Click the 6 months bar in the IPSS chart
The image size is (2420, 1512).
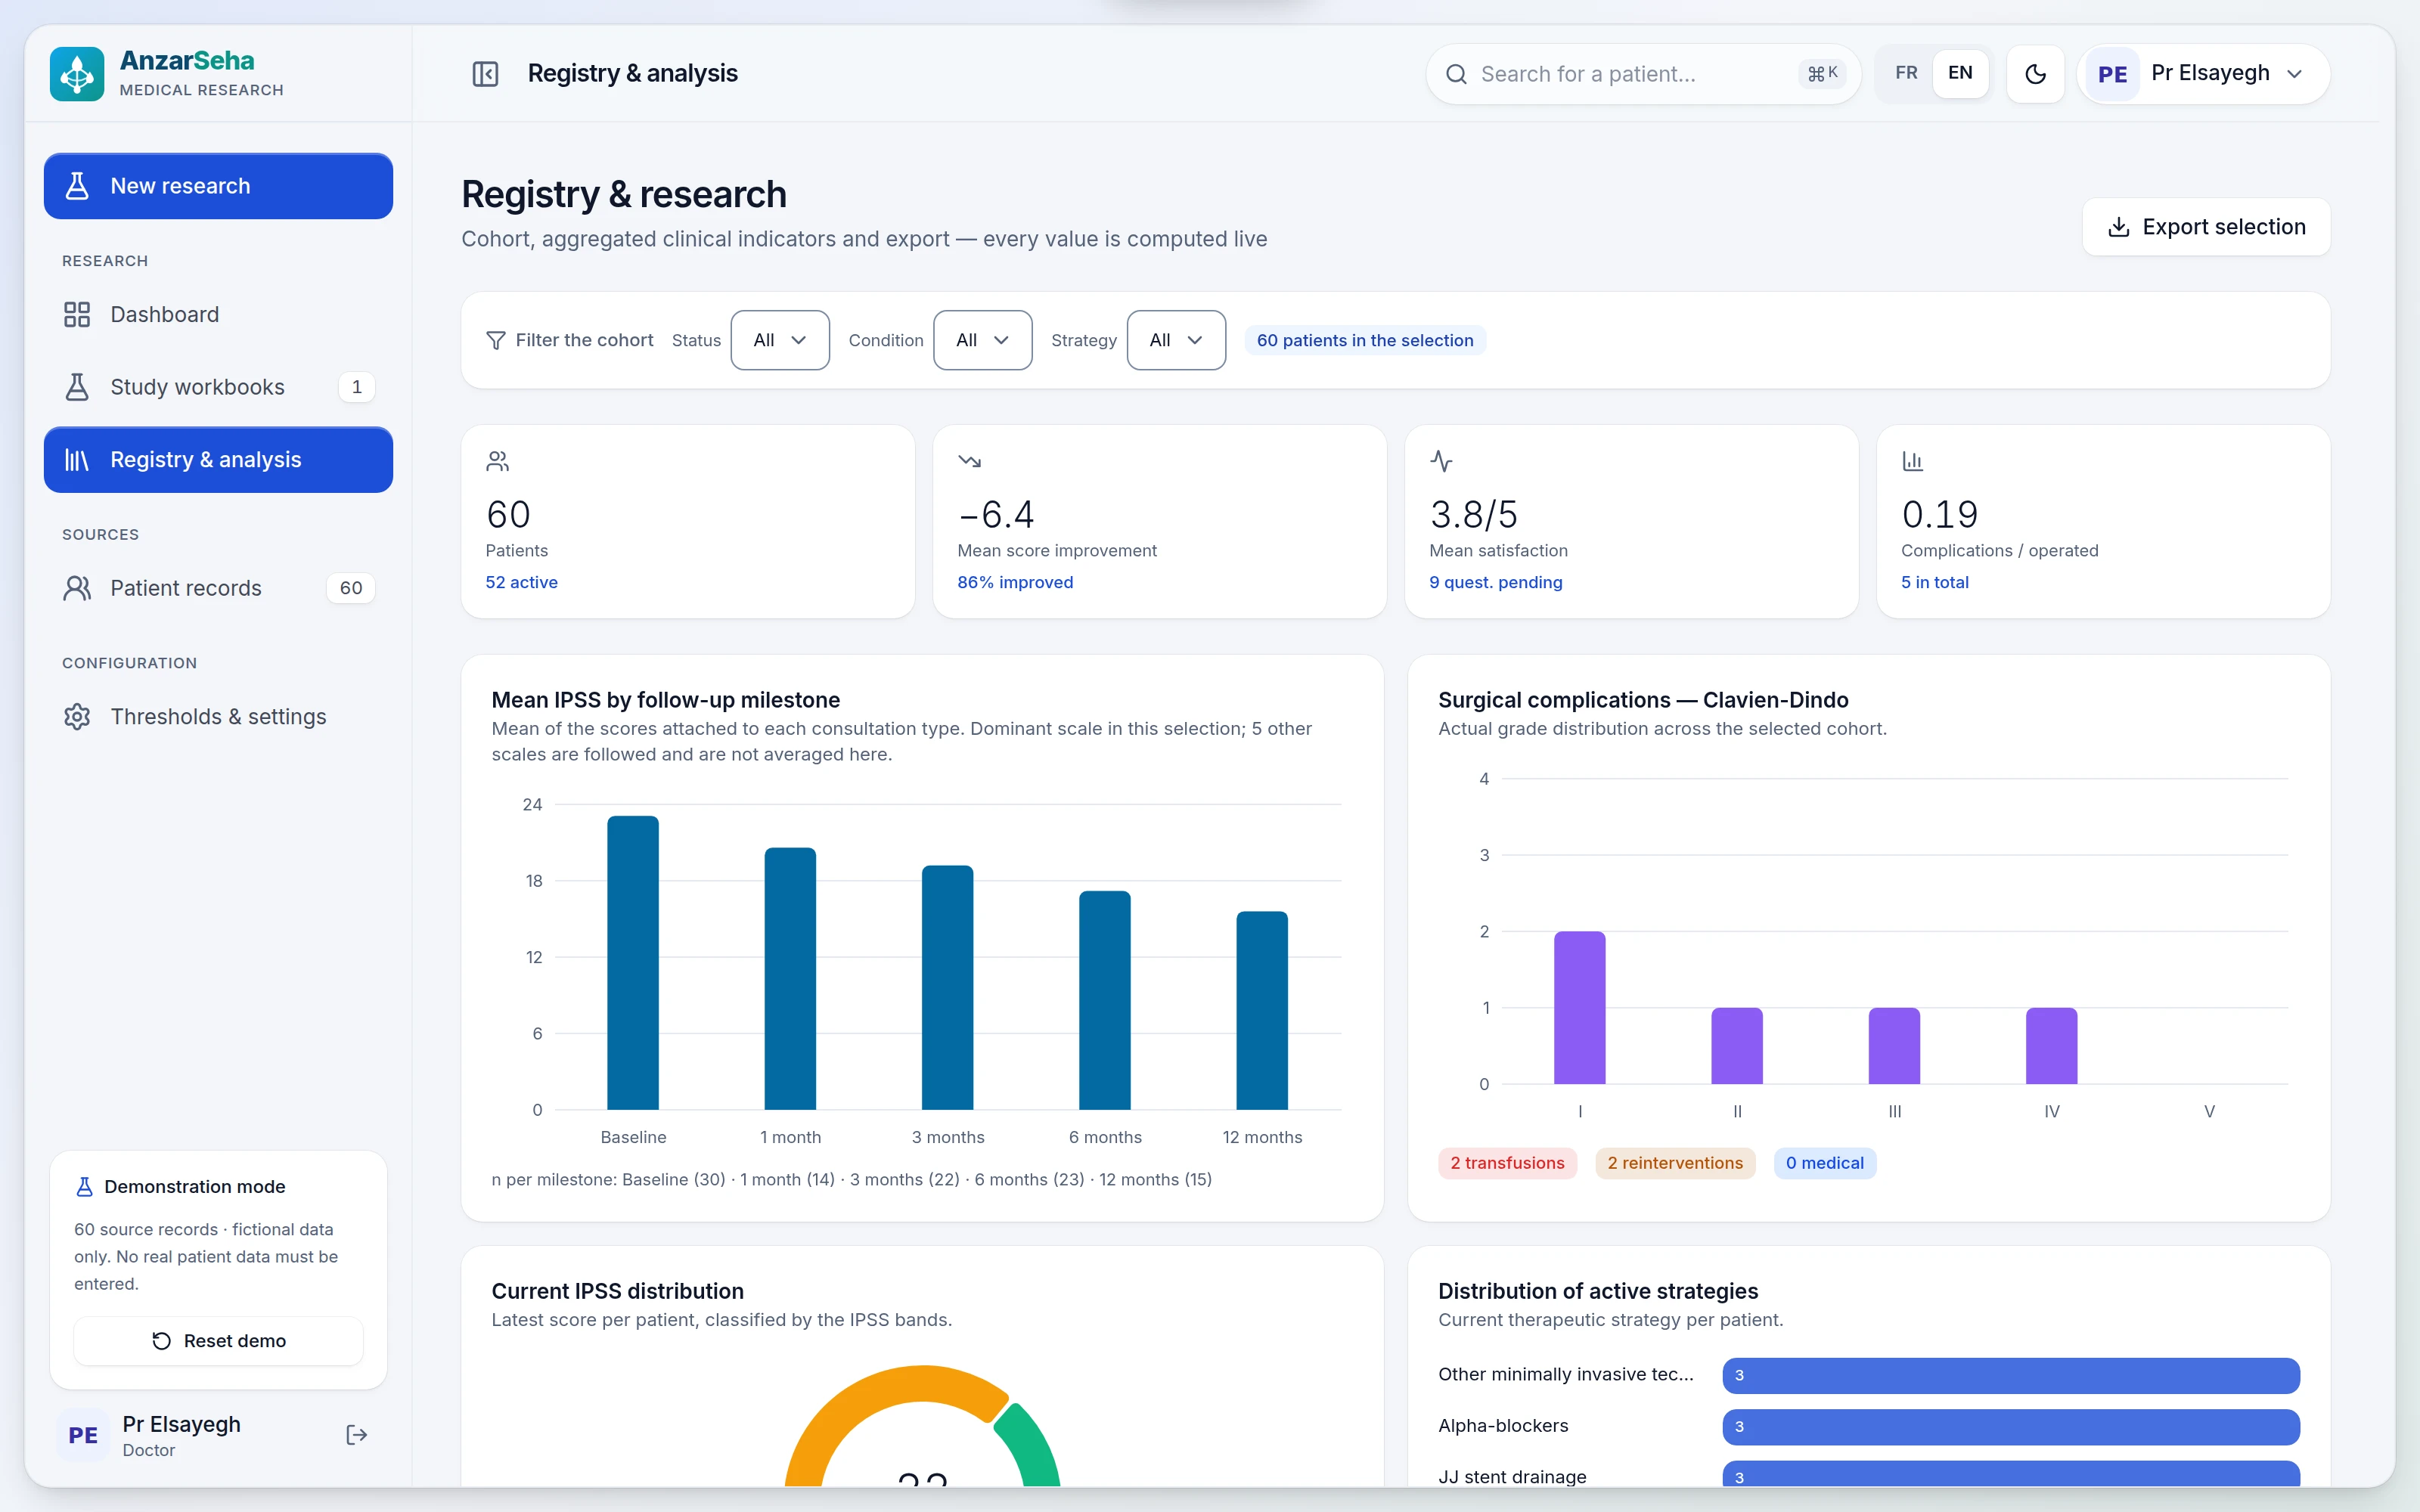(x=1105, y=1001)
